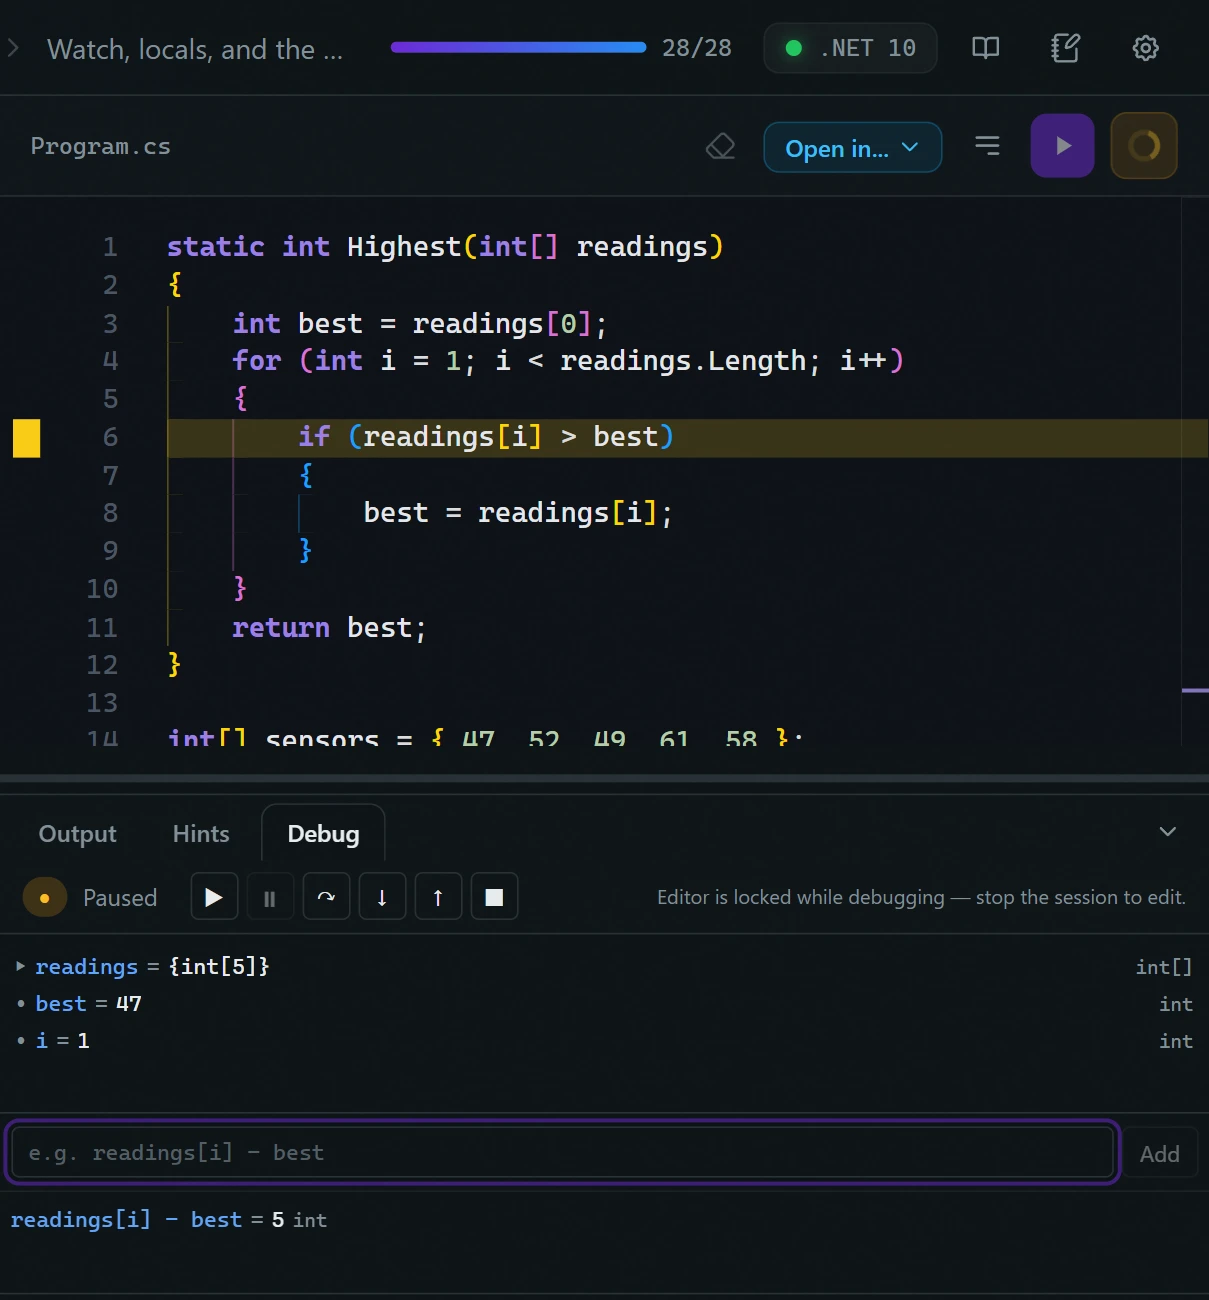
Task: Click the step into down arrow
Action: [382, 897]
